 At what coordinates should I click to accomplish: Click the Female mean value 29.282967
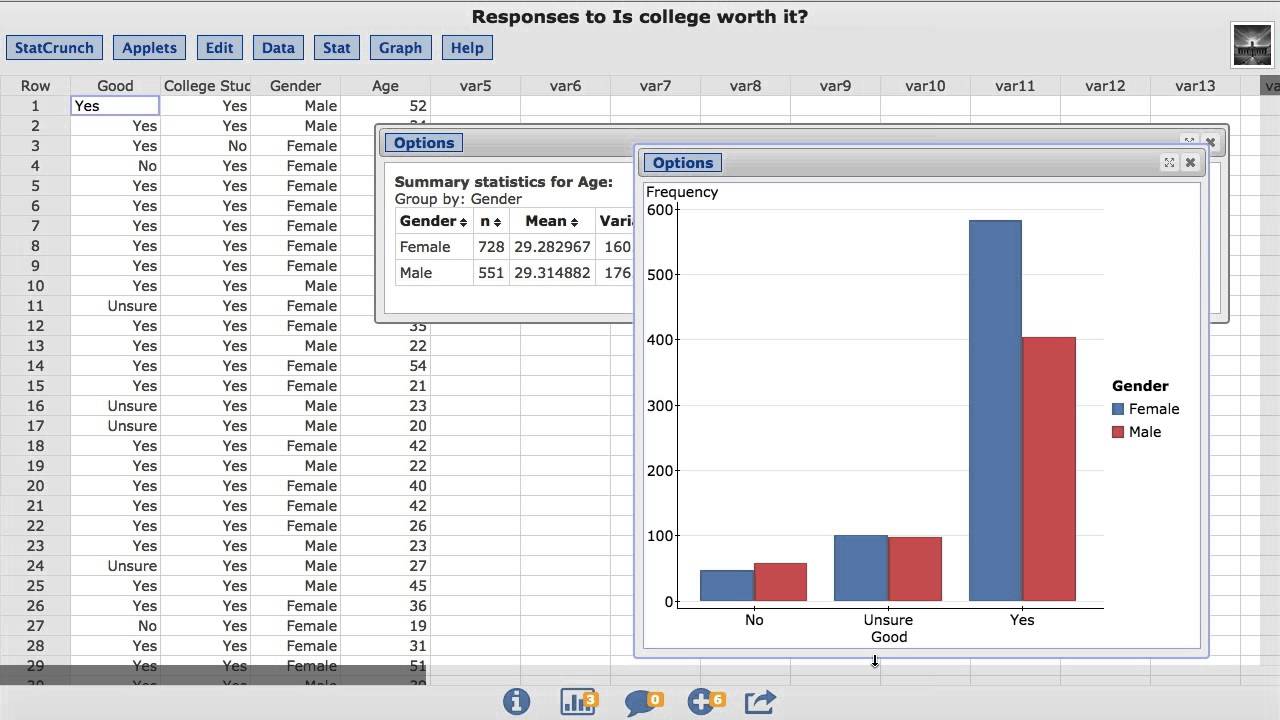click(552, 247)
